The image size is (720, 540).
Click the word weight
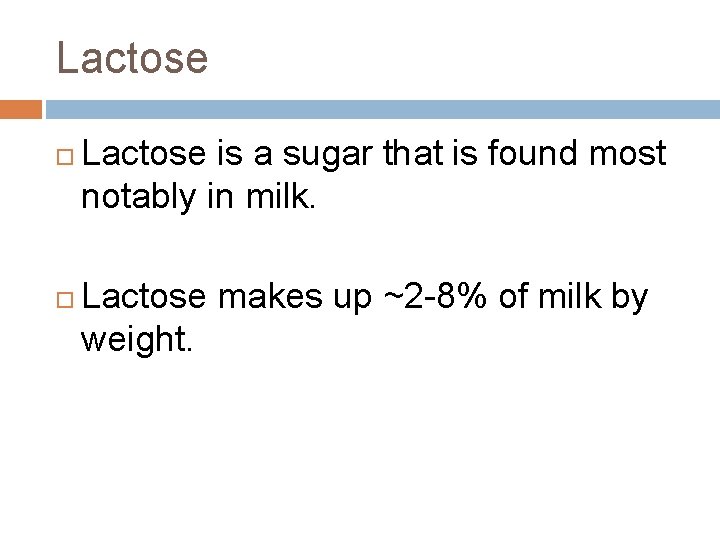coord(136,340)
